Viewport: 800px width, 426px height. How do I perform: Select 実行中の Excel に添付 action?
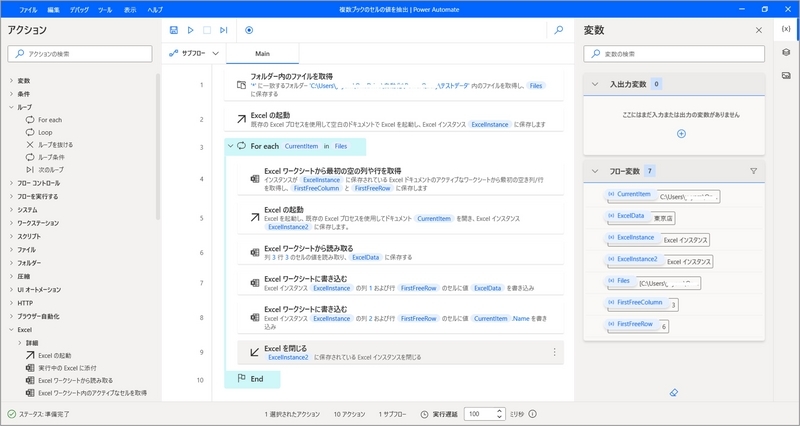click(x=61, y=368)
